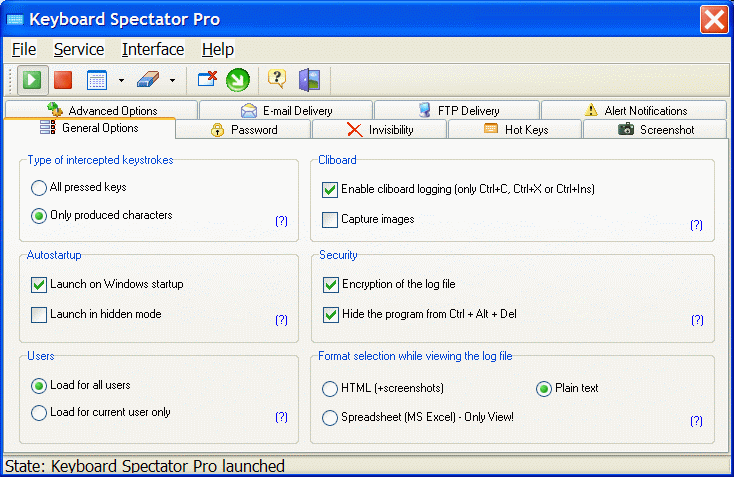Viewport: 734px width, 477px height.
Task: Open help link in Security group
Action: tap(697, 320)
